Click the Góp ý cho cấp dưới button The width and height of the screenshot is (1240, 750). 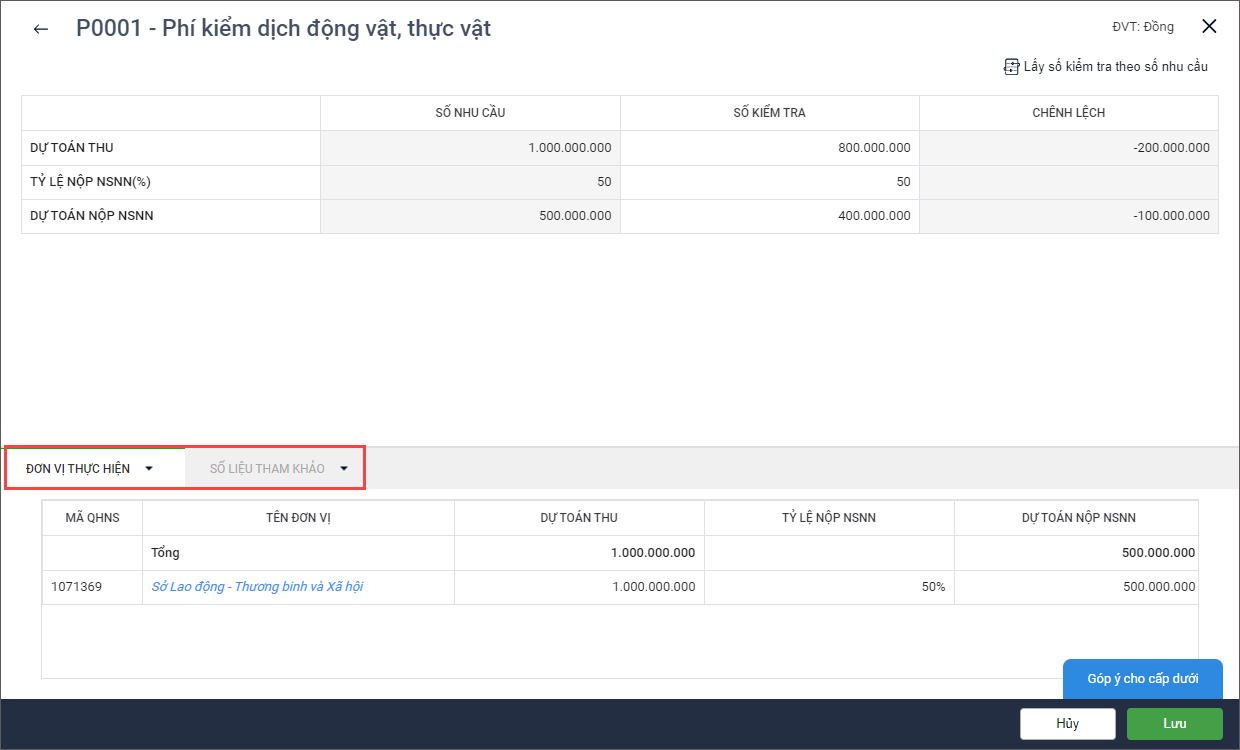(x=1142, y=679)
